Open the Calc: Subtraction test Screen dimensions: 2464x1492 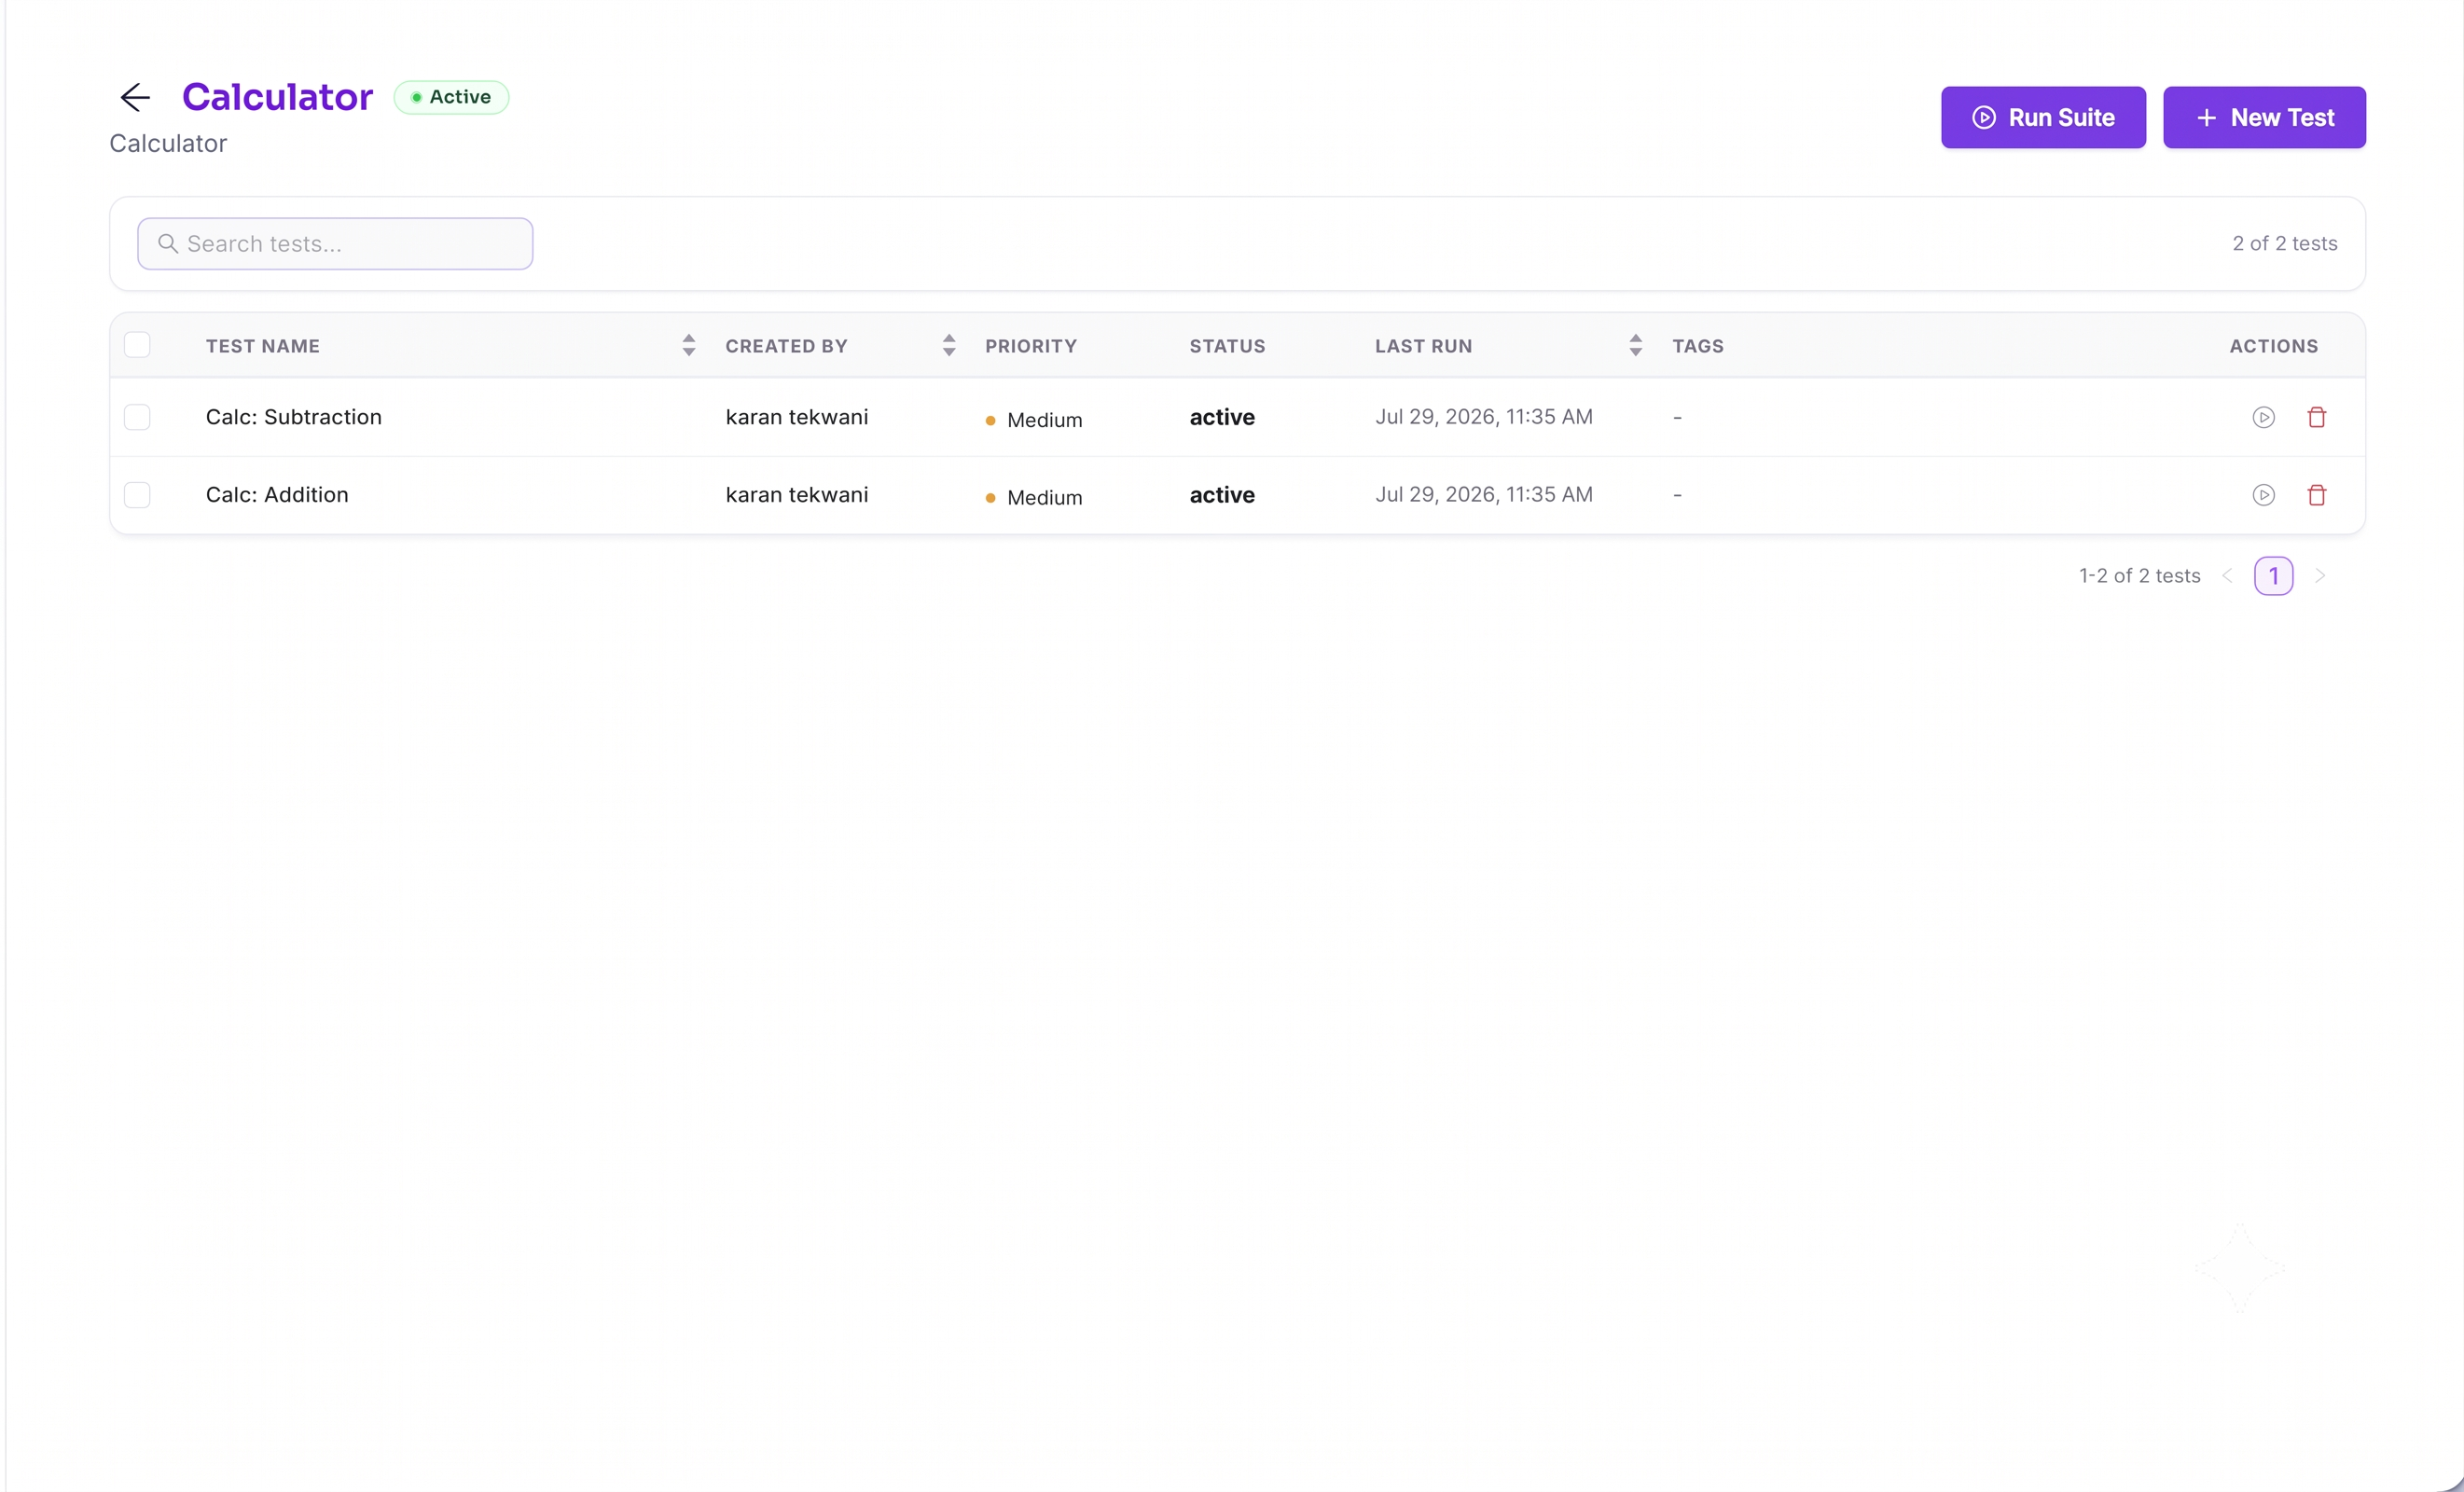pos(294,417)
